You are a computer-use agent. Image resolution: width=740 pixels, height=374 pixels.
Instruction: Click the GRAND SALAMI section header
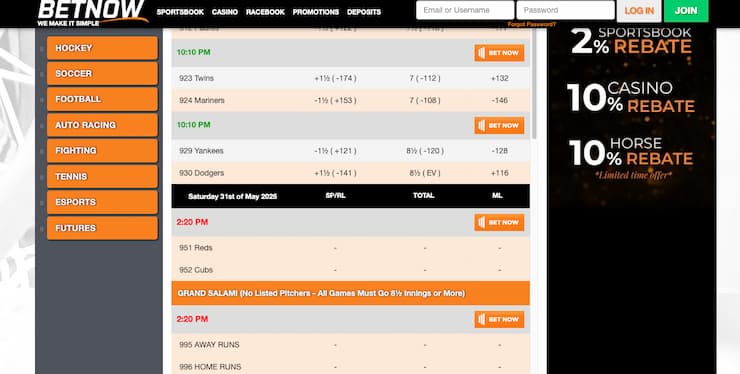click(350, 293)
